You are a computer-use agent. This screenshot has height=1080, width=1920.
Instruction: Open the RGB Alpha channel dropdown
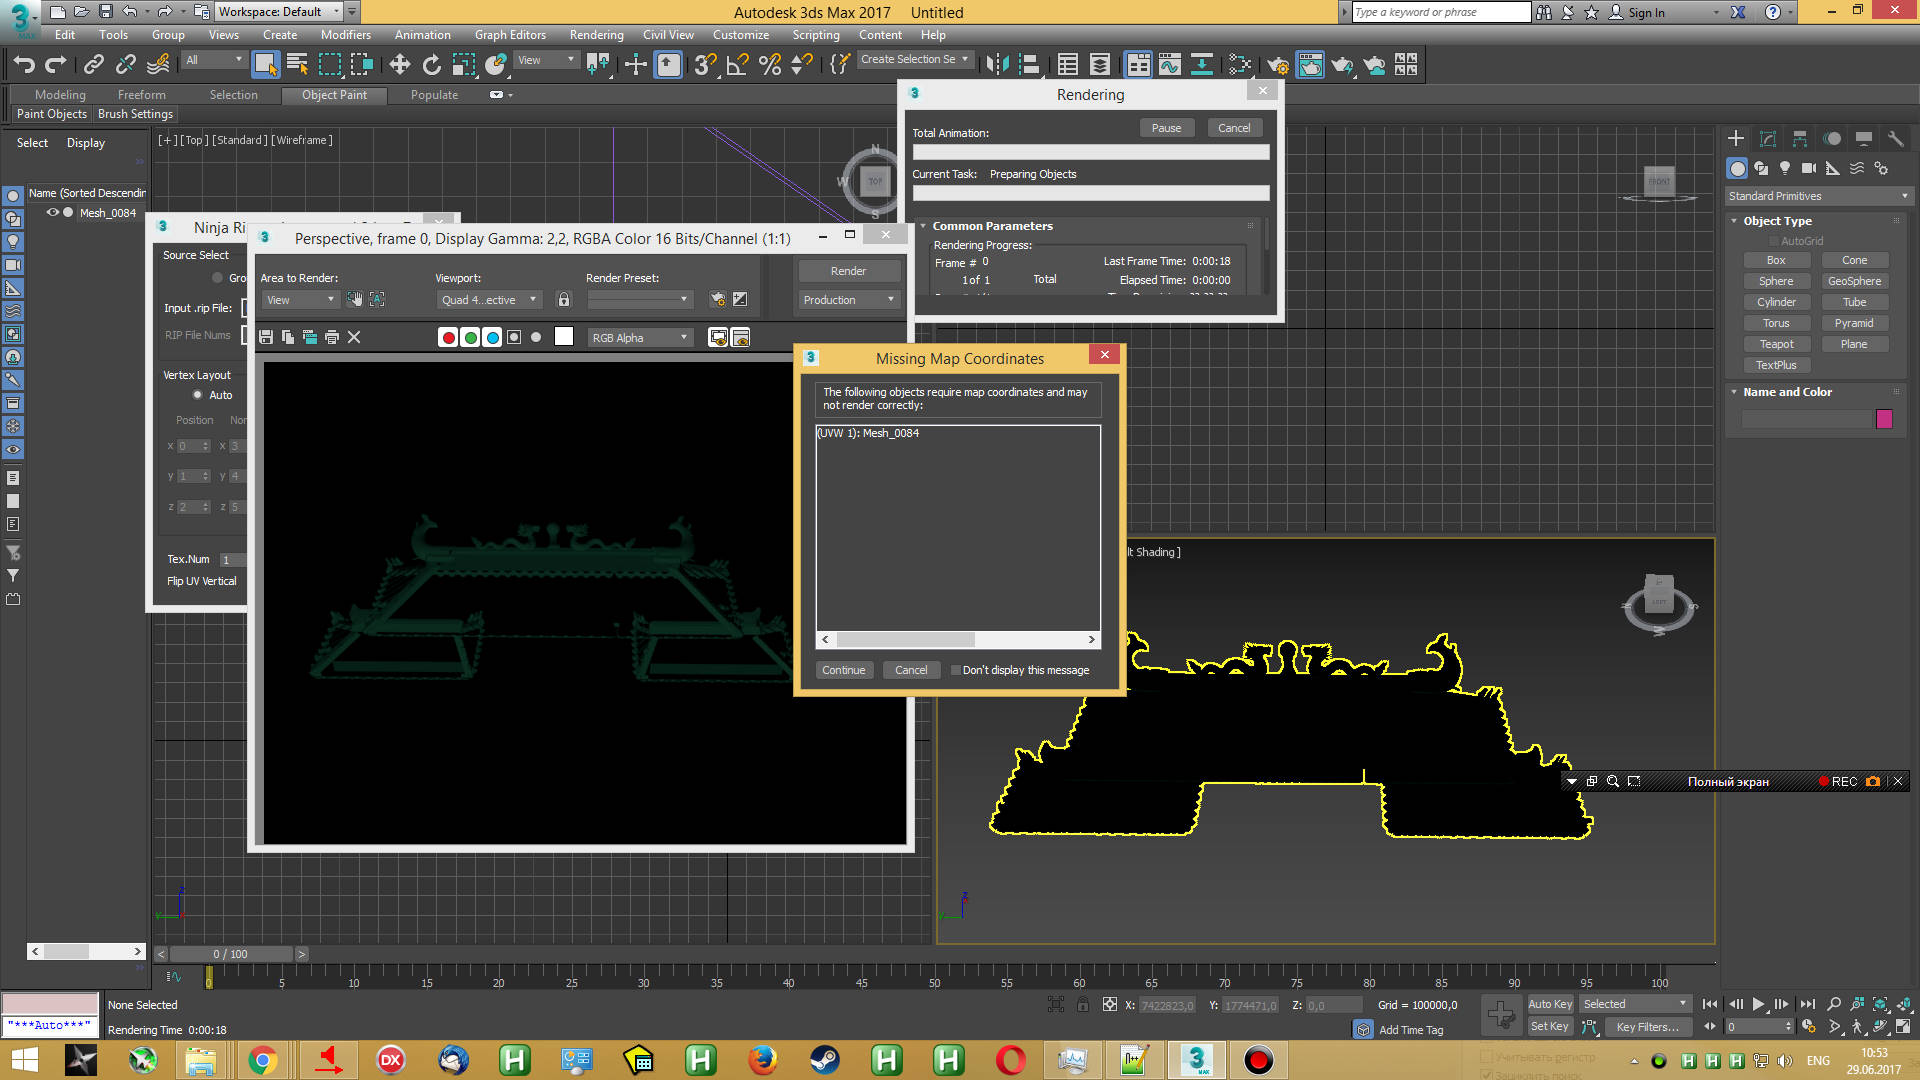[x=640, y=338]
